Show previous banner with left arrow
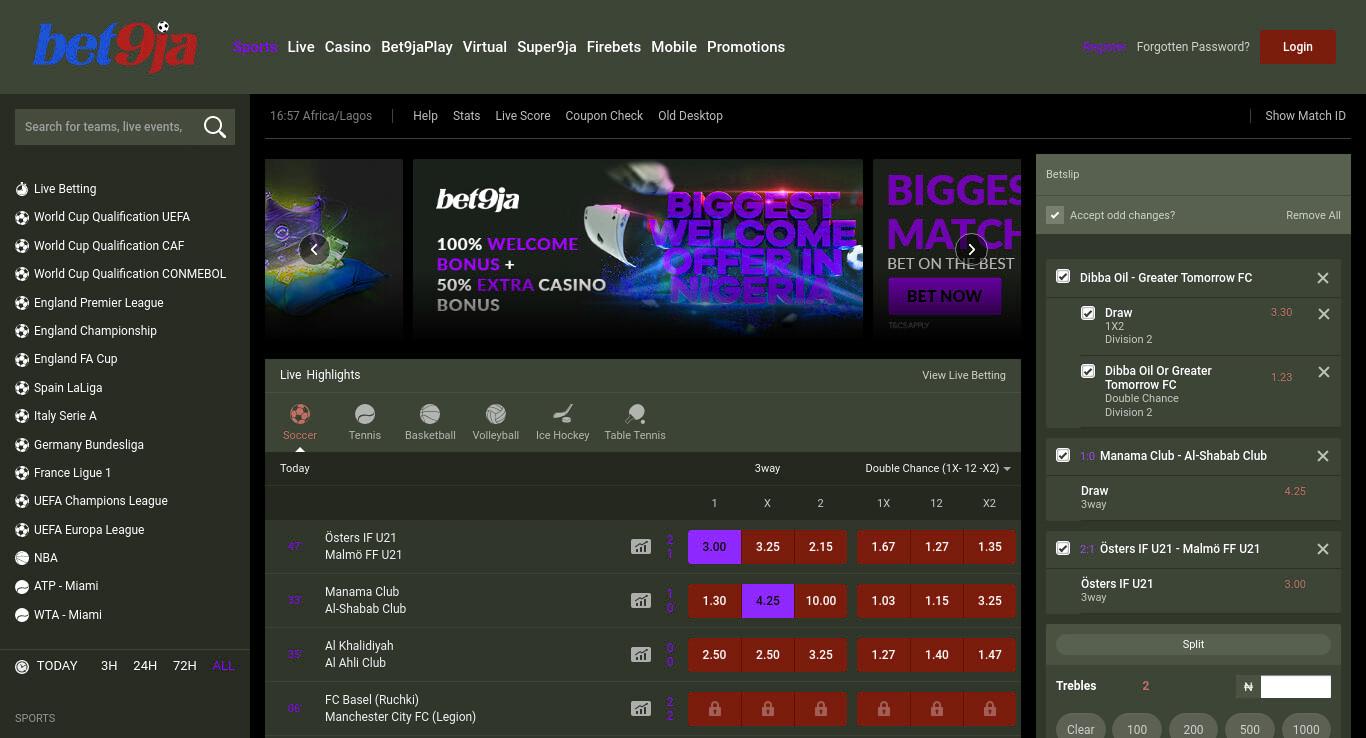The image size is (1366, 738). pos(314,250)
